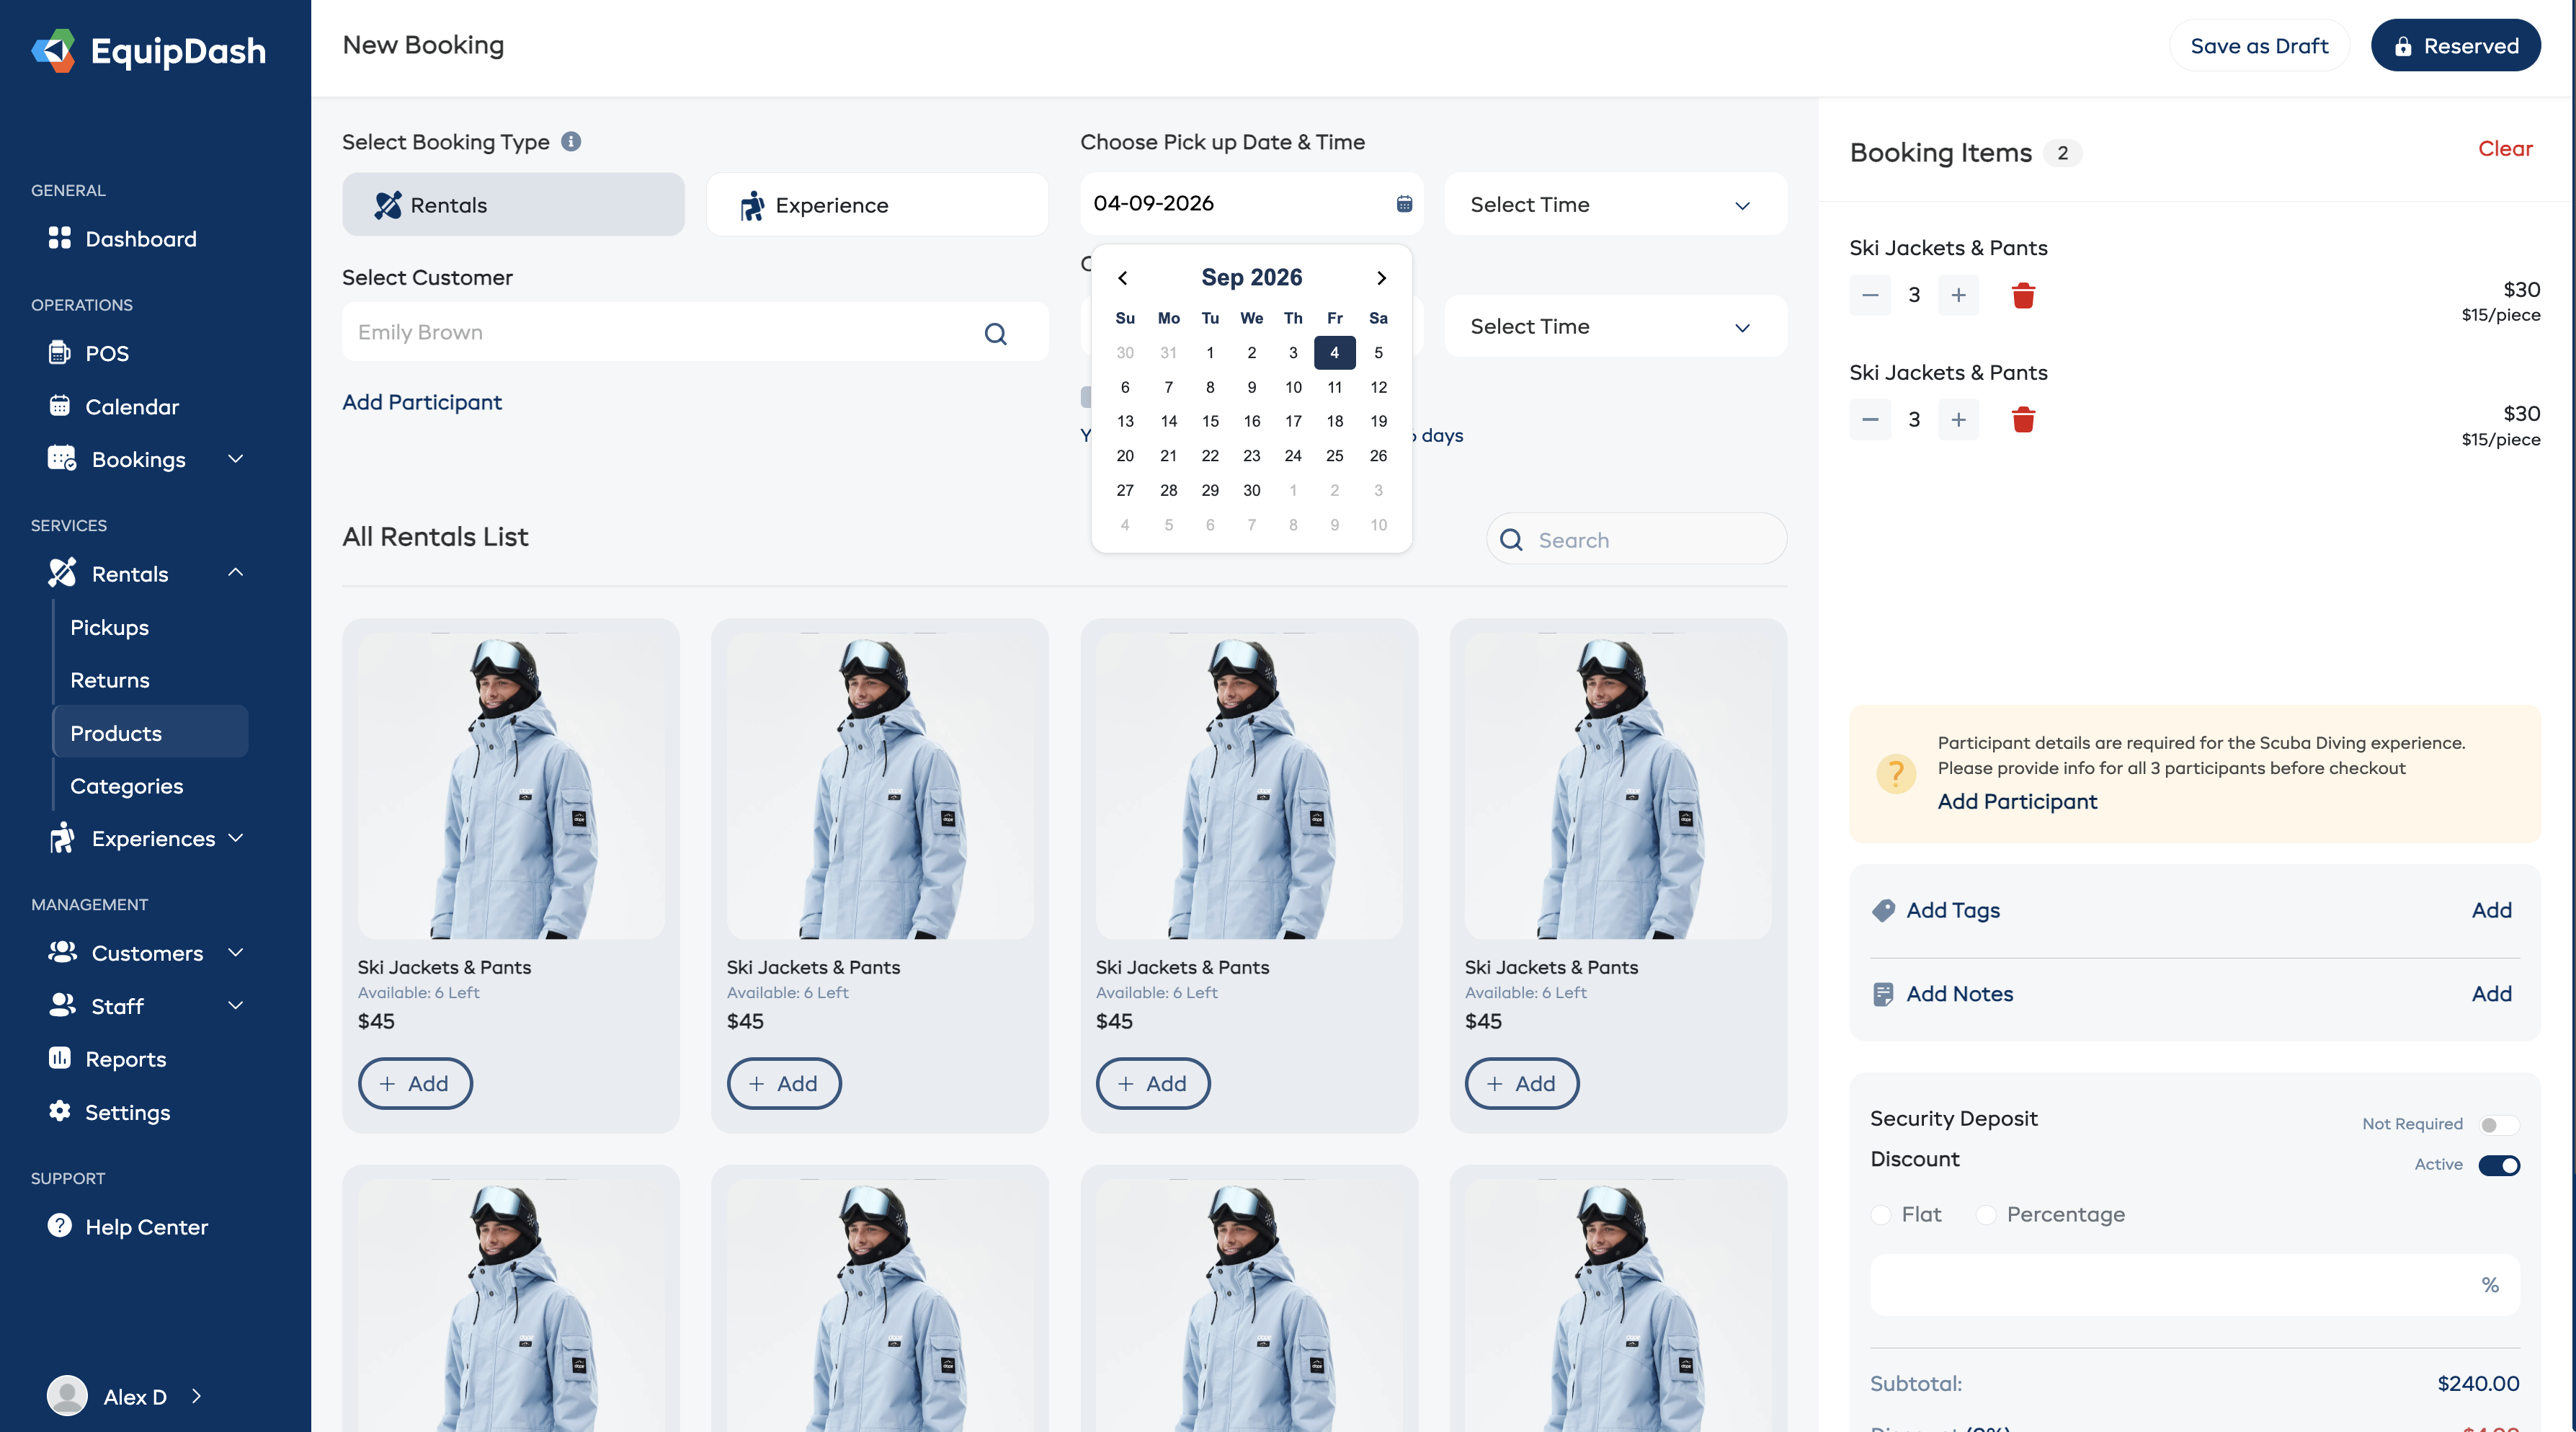Viewport: 2576px width, 1432px height.
Task: Expand the Customers sidebar menu
Action: [x=236, y=953]
